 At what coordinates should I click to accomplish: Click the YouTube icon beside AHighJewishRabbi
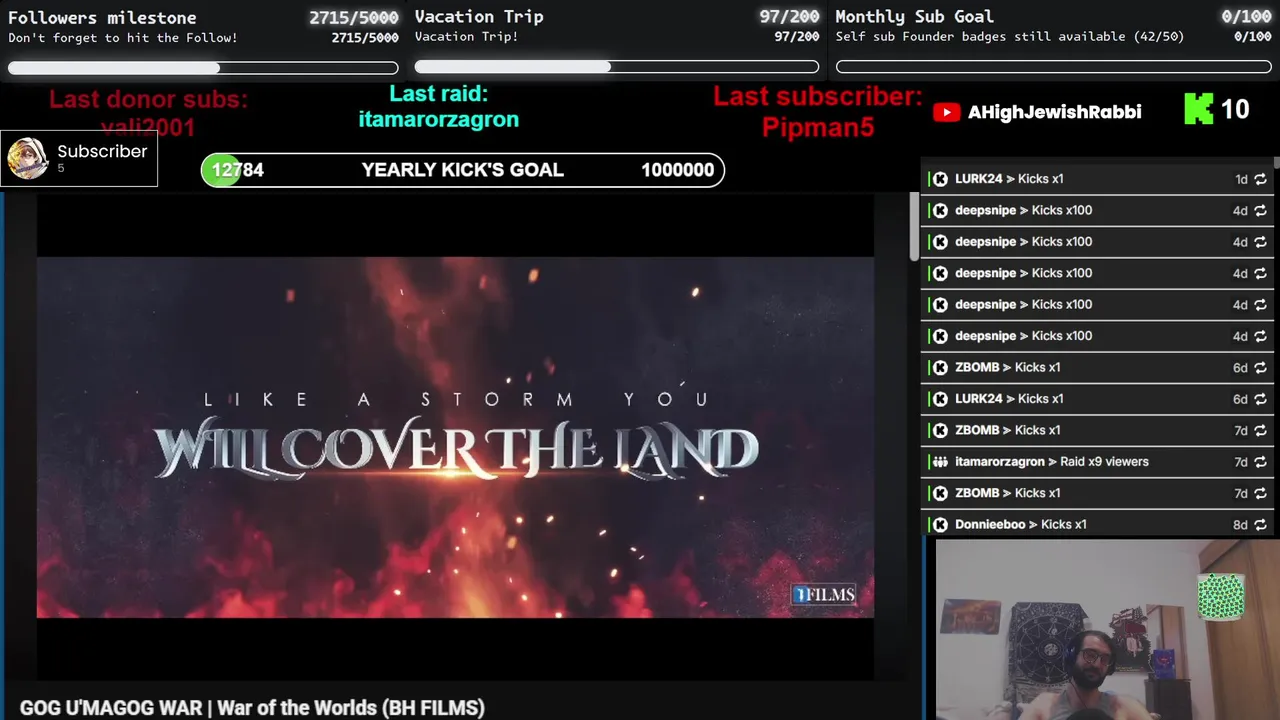(x=946, y=112)
